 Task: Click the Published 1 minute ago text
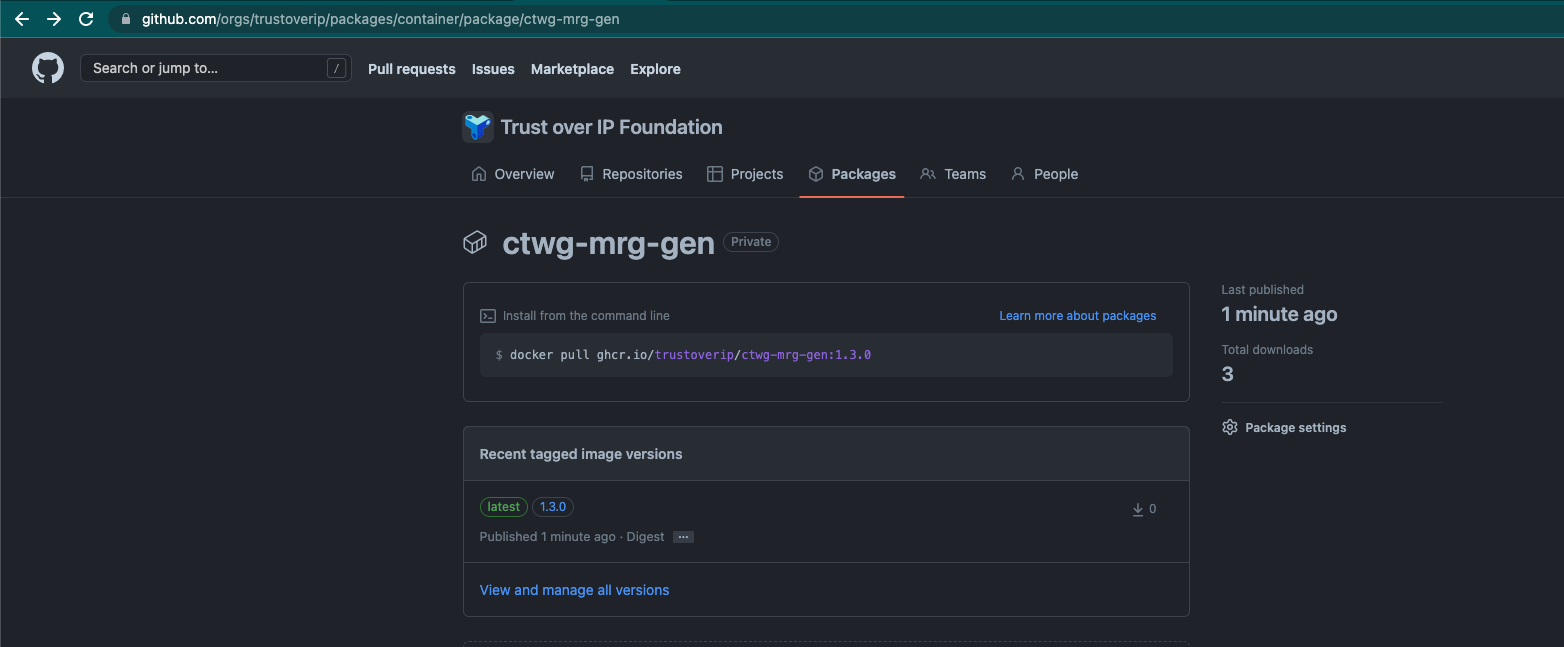coord(548,537)
